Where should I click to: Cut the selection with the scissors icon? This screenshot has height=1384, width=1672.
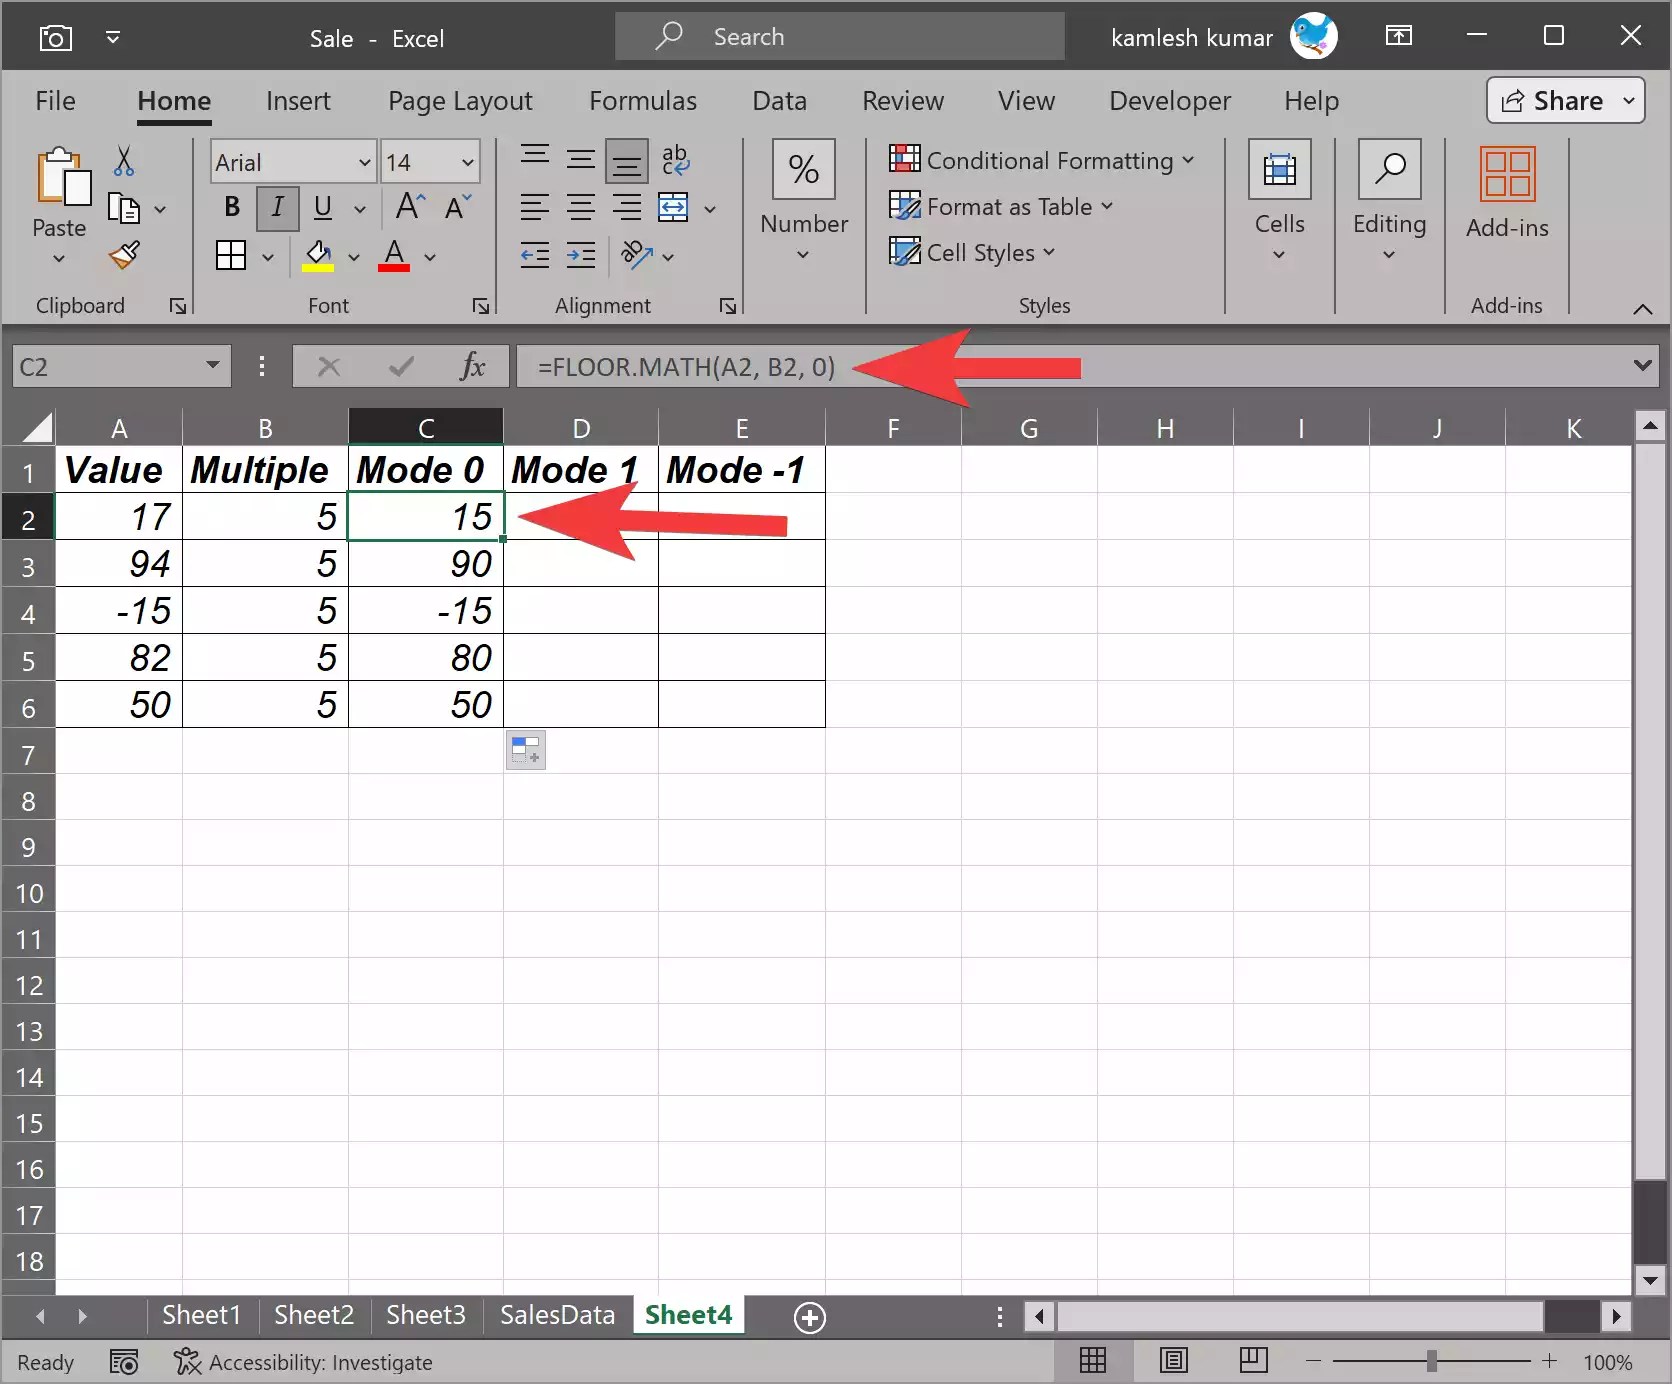pos(123,160)
